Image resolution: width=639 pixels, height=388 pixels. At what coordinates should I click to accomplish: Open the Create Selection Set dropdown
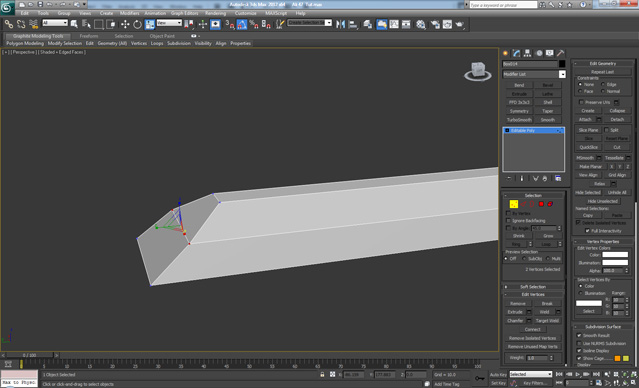pos(310,23)
